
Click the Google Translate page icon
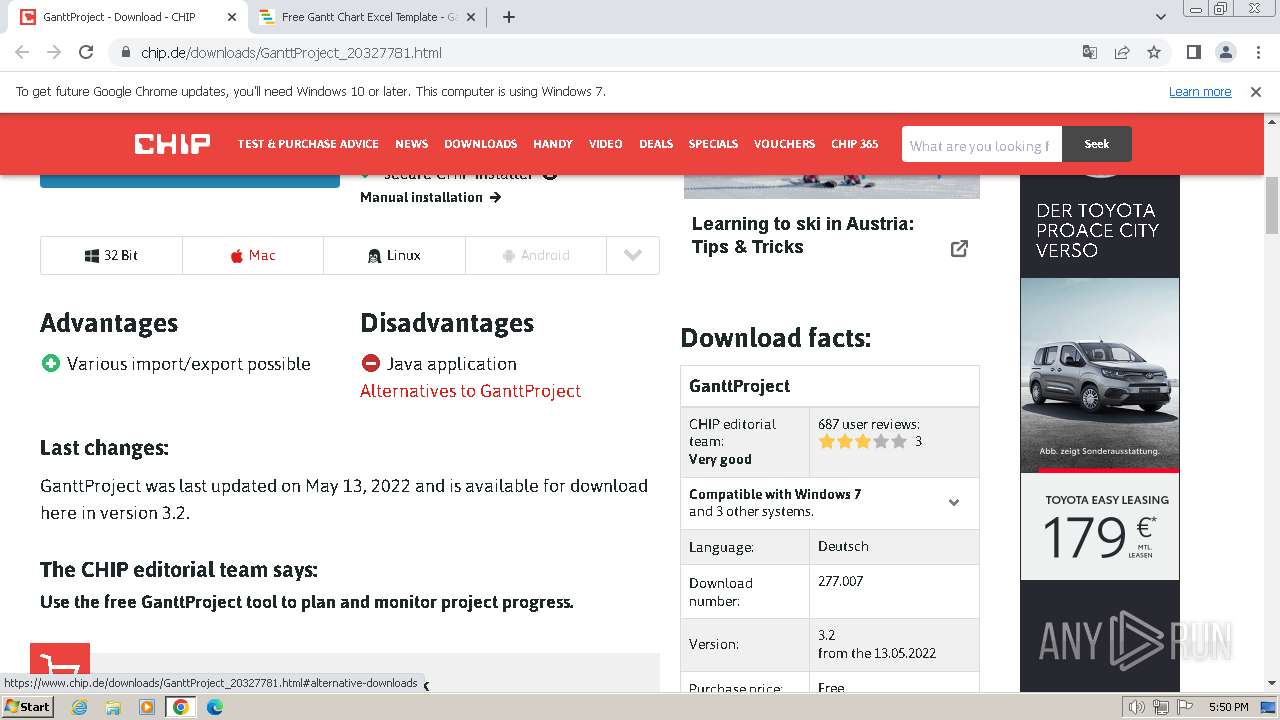tap(1090, 52)
